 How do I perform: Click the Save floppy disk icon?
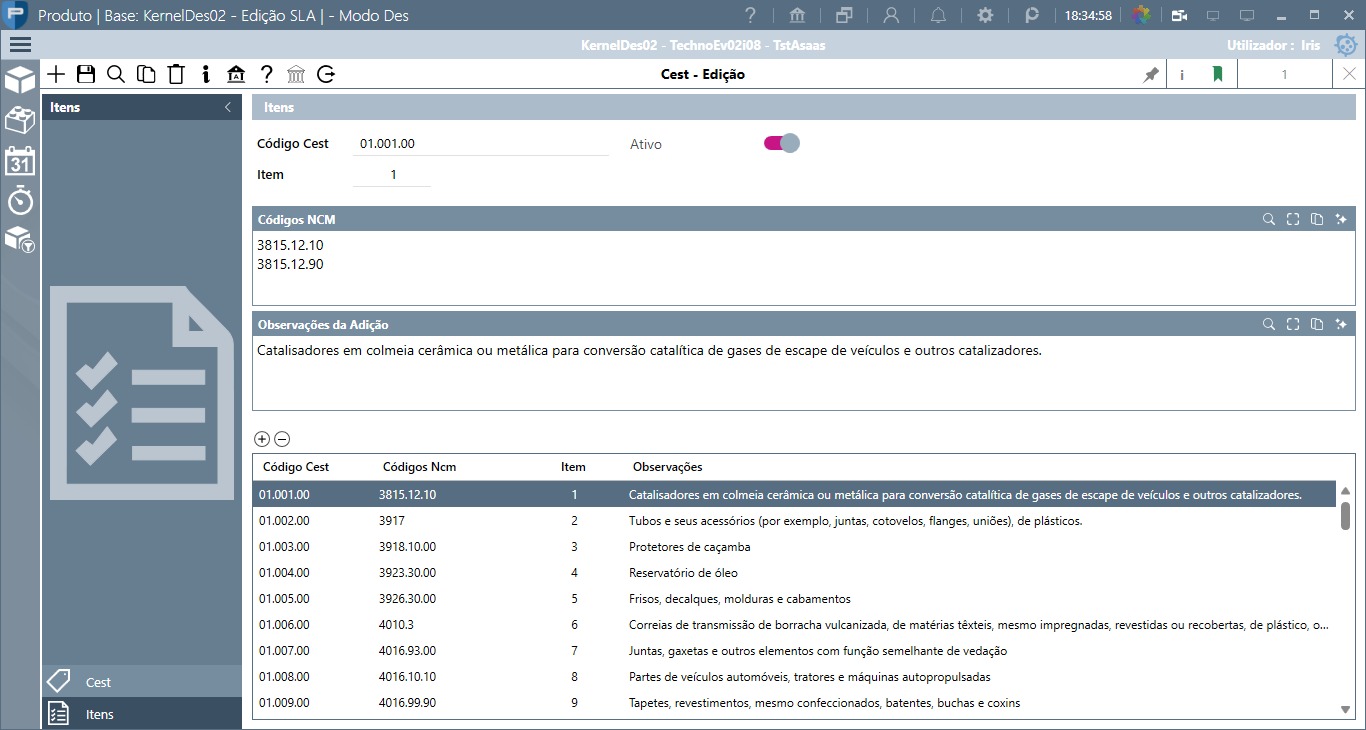click(x=86, y=74)
